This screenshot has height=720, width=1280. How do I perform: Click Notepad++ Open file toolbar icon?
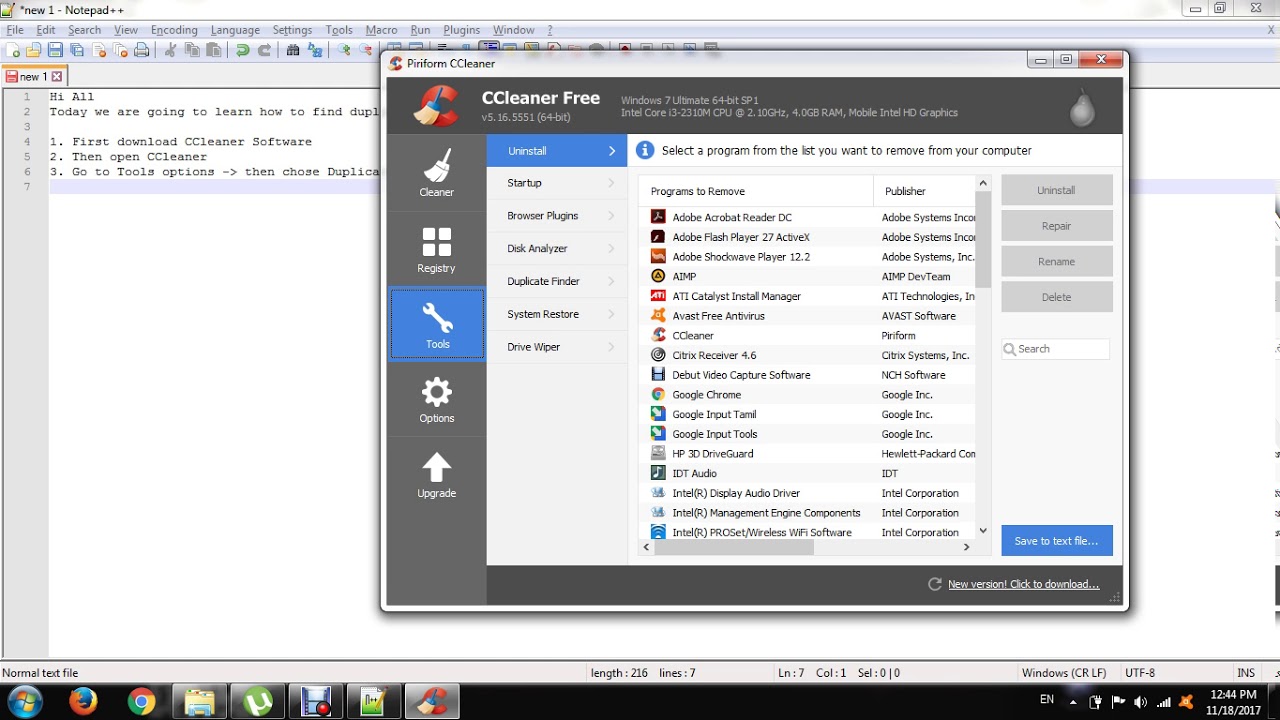pyautogui.click(x=34, y=50)
